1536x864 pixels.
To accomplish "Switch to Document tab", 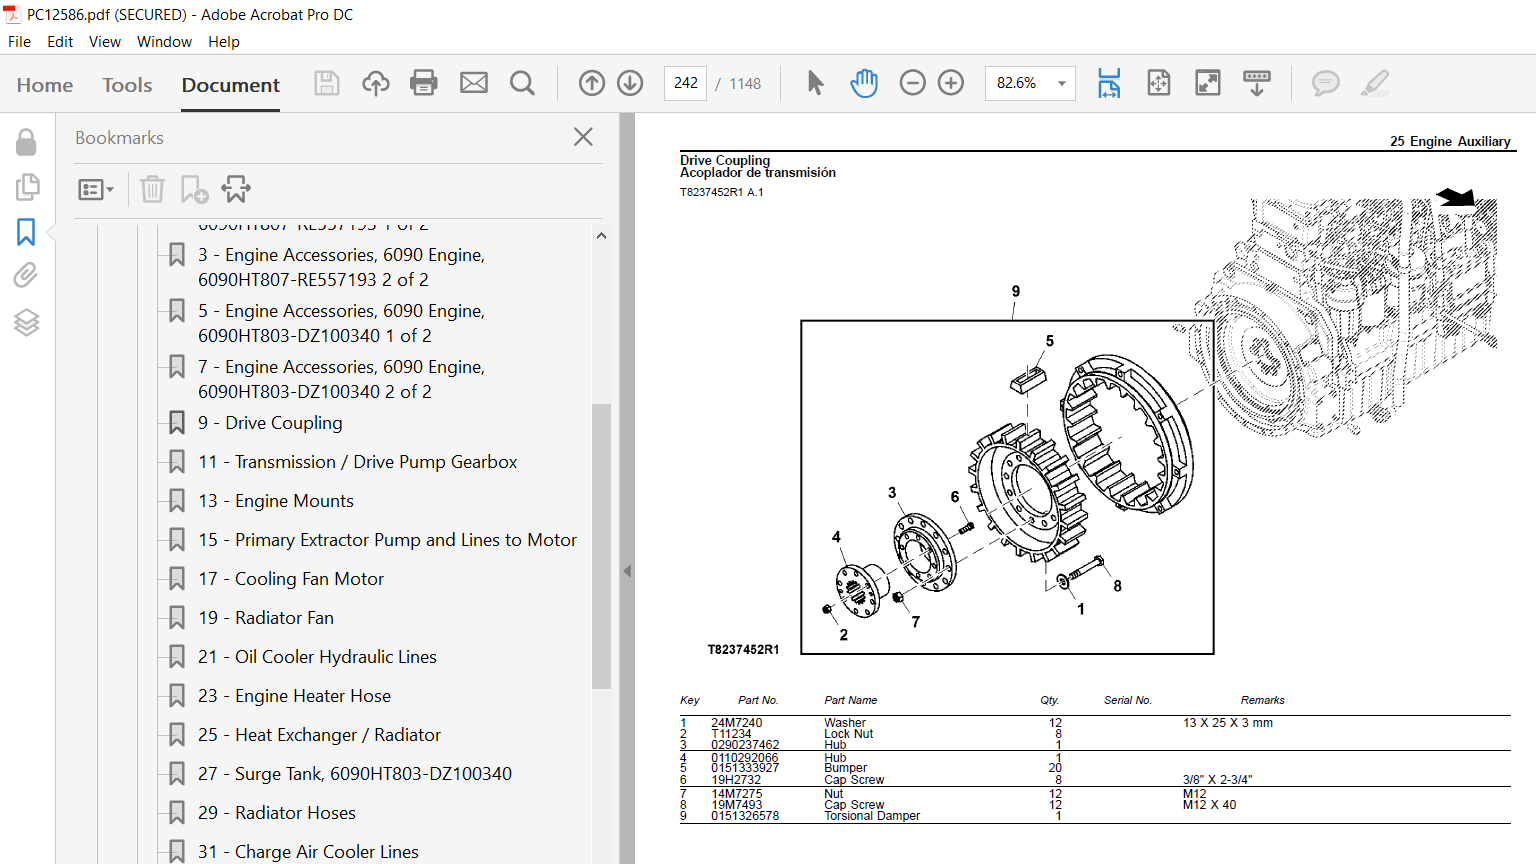I will [231, 85].
